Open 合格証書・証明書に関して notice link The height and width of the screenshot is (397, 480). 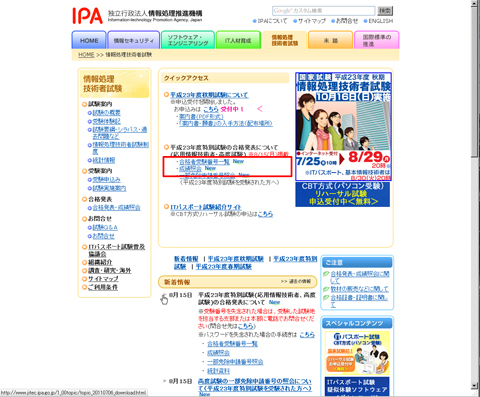pos(359,301)
